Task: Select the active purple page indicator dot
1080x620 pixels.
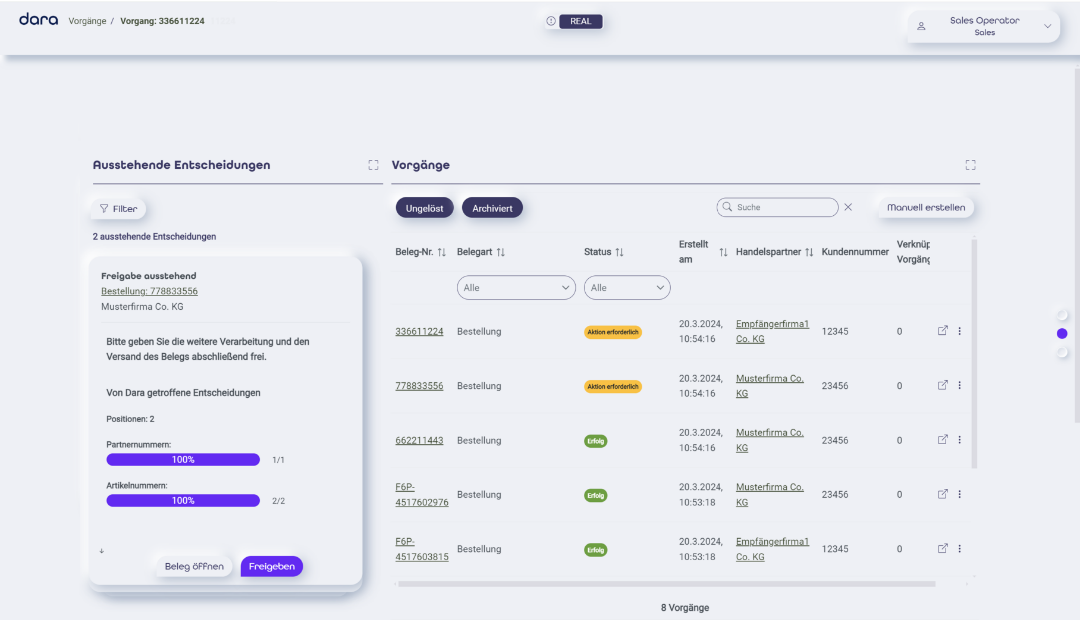Action: (1062, 333)
